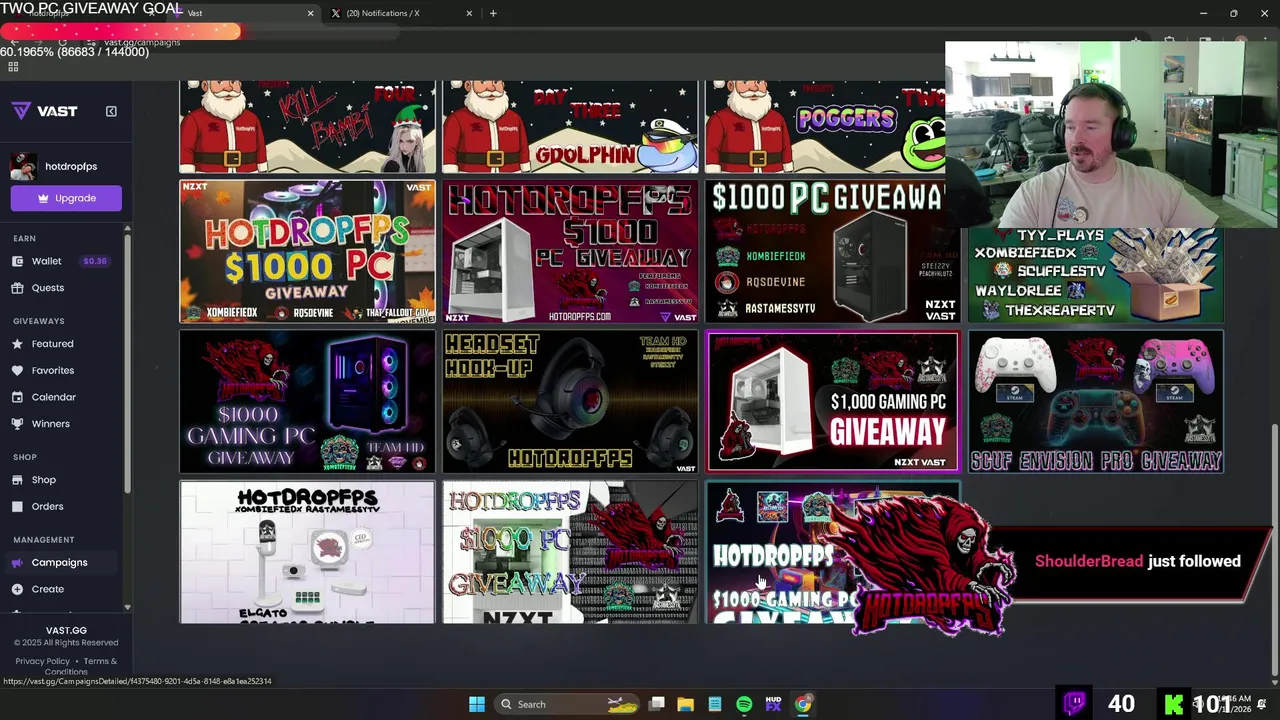This screenshot has height=720, width=1280.
Task: Click the $0.36 wallet balance badge
Action: [x=95, y=261]
